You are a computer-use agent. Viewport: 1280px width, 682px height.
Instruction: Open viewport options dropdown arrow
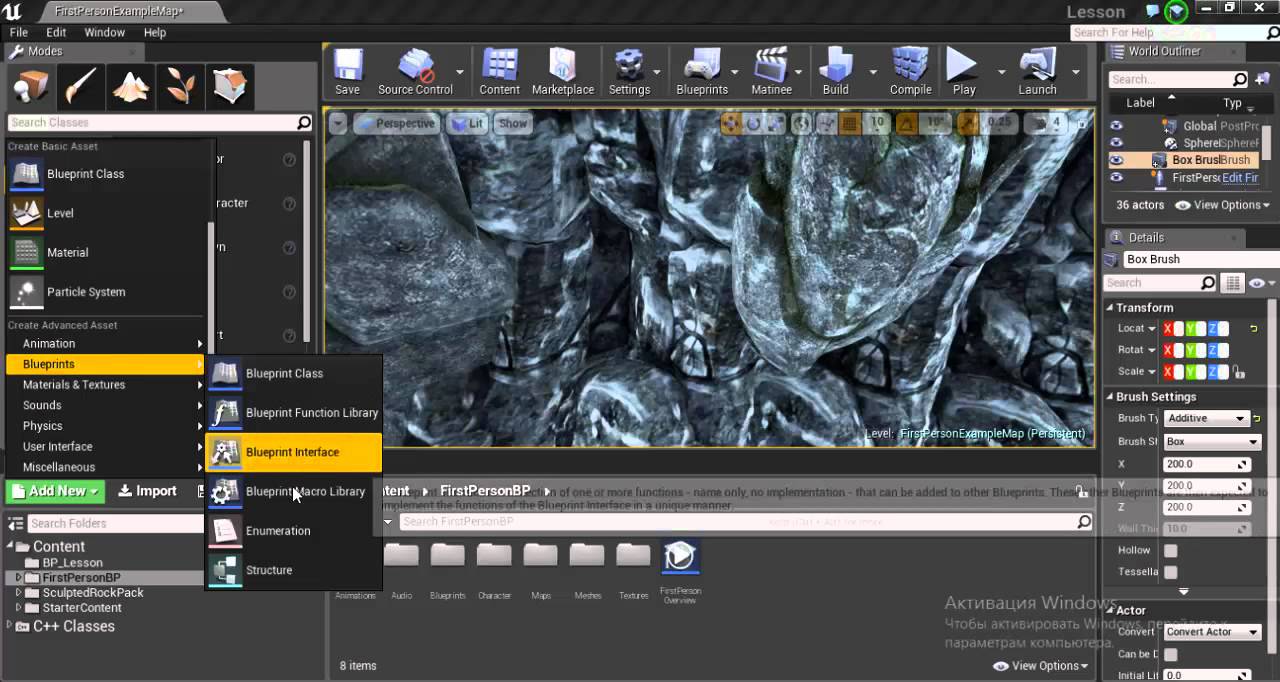pyautogui.click(x=338, y=123)
